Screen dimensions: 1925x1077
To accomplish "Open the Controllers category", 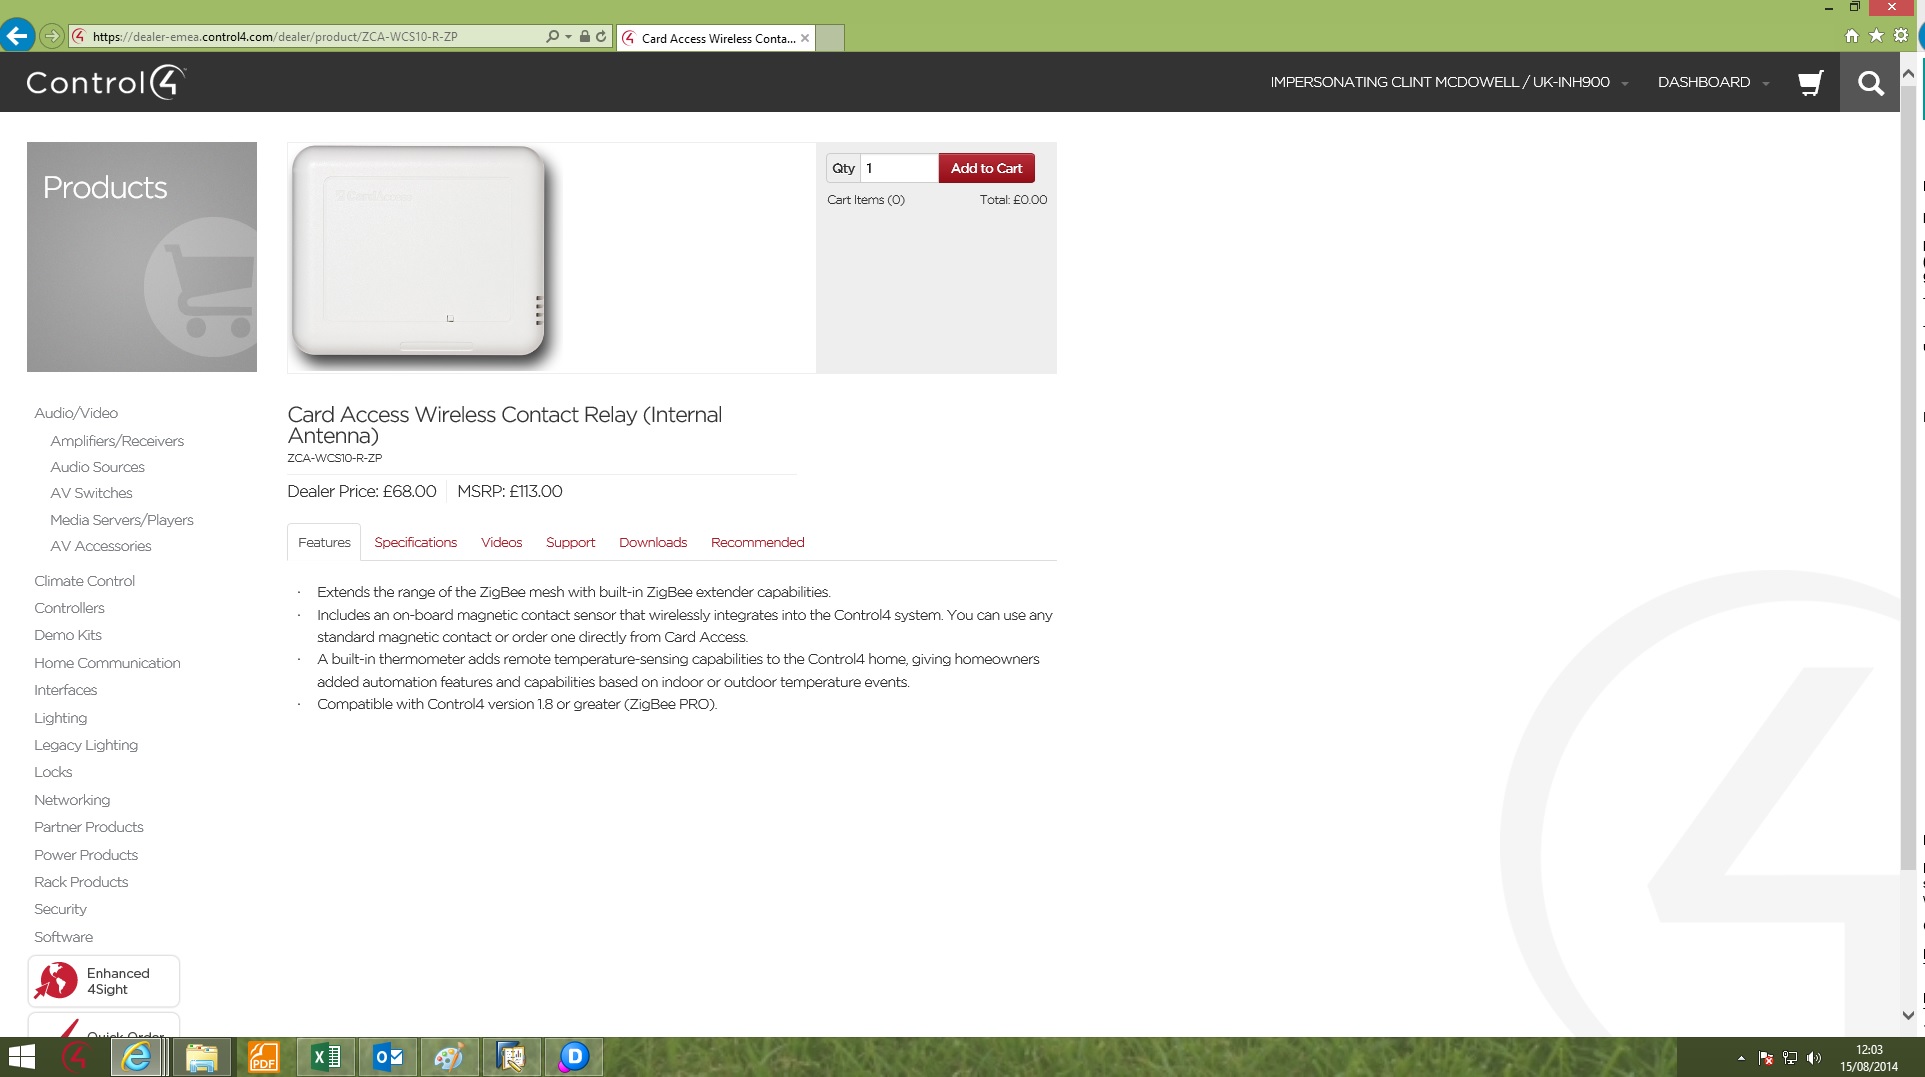I will coord(69,608).
